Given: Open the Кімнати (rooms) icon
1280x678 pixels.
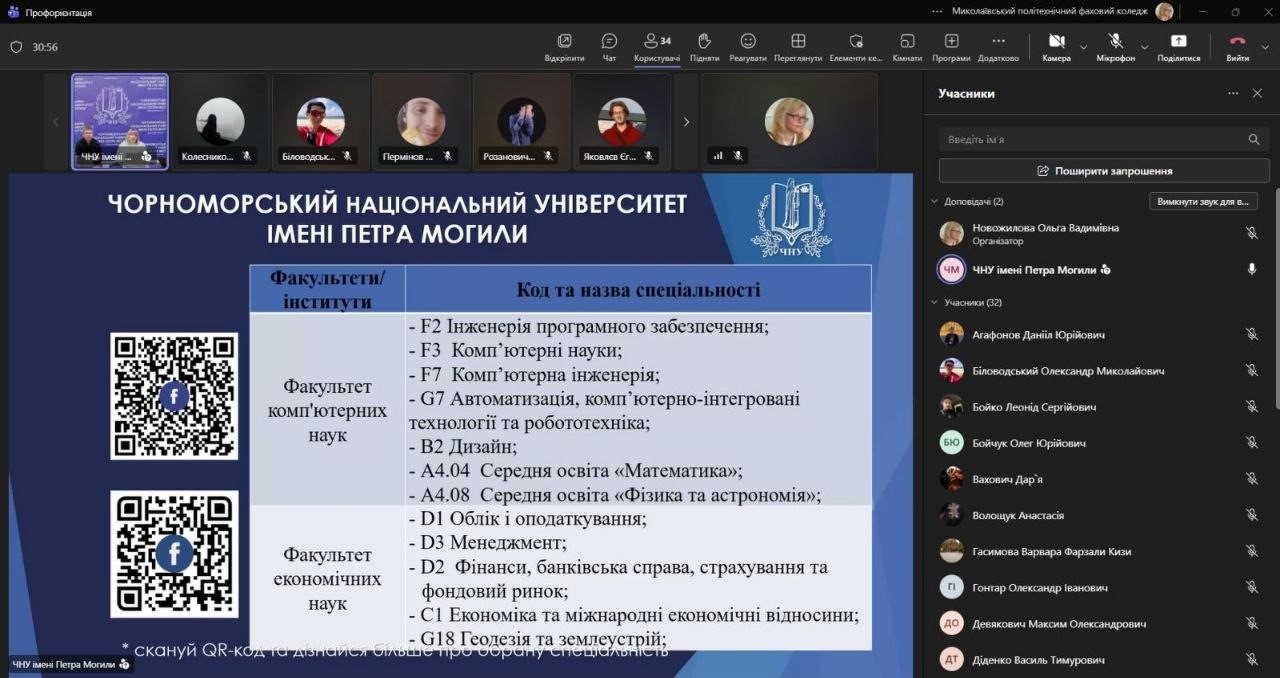Looking at the screenshot, I should pyautogui.click(x=907, y=46).
